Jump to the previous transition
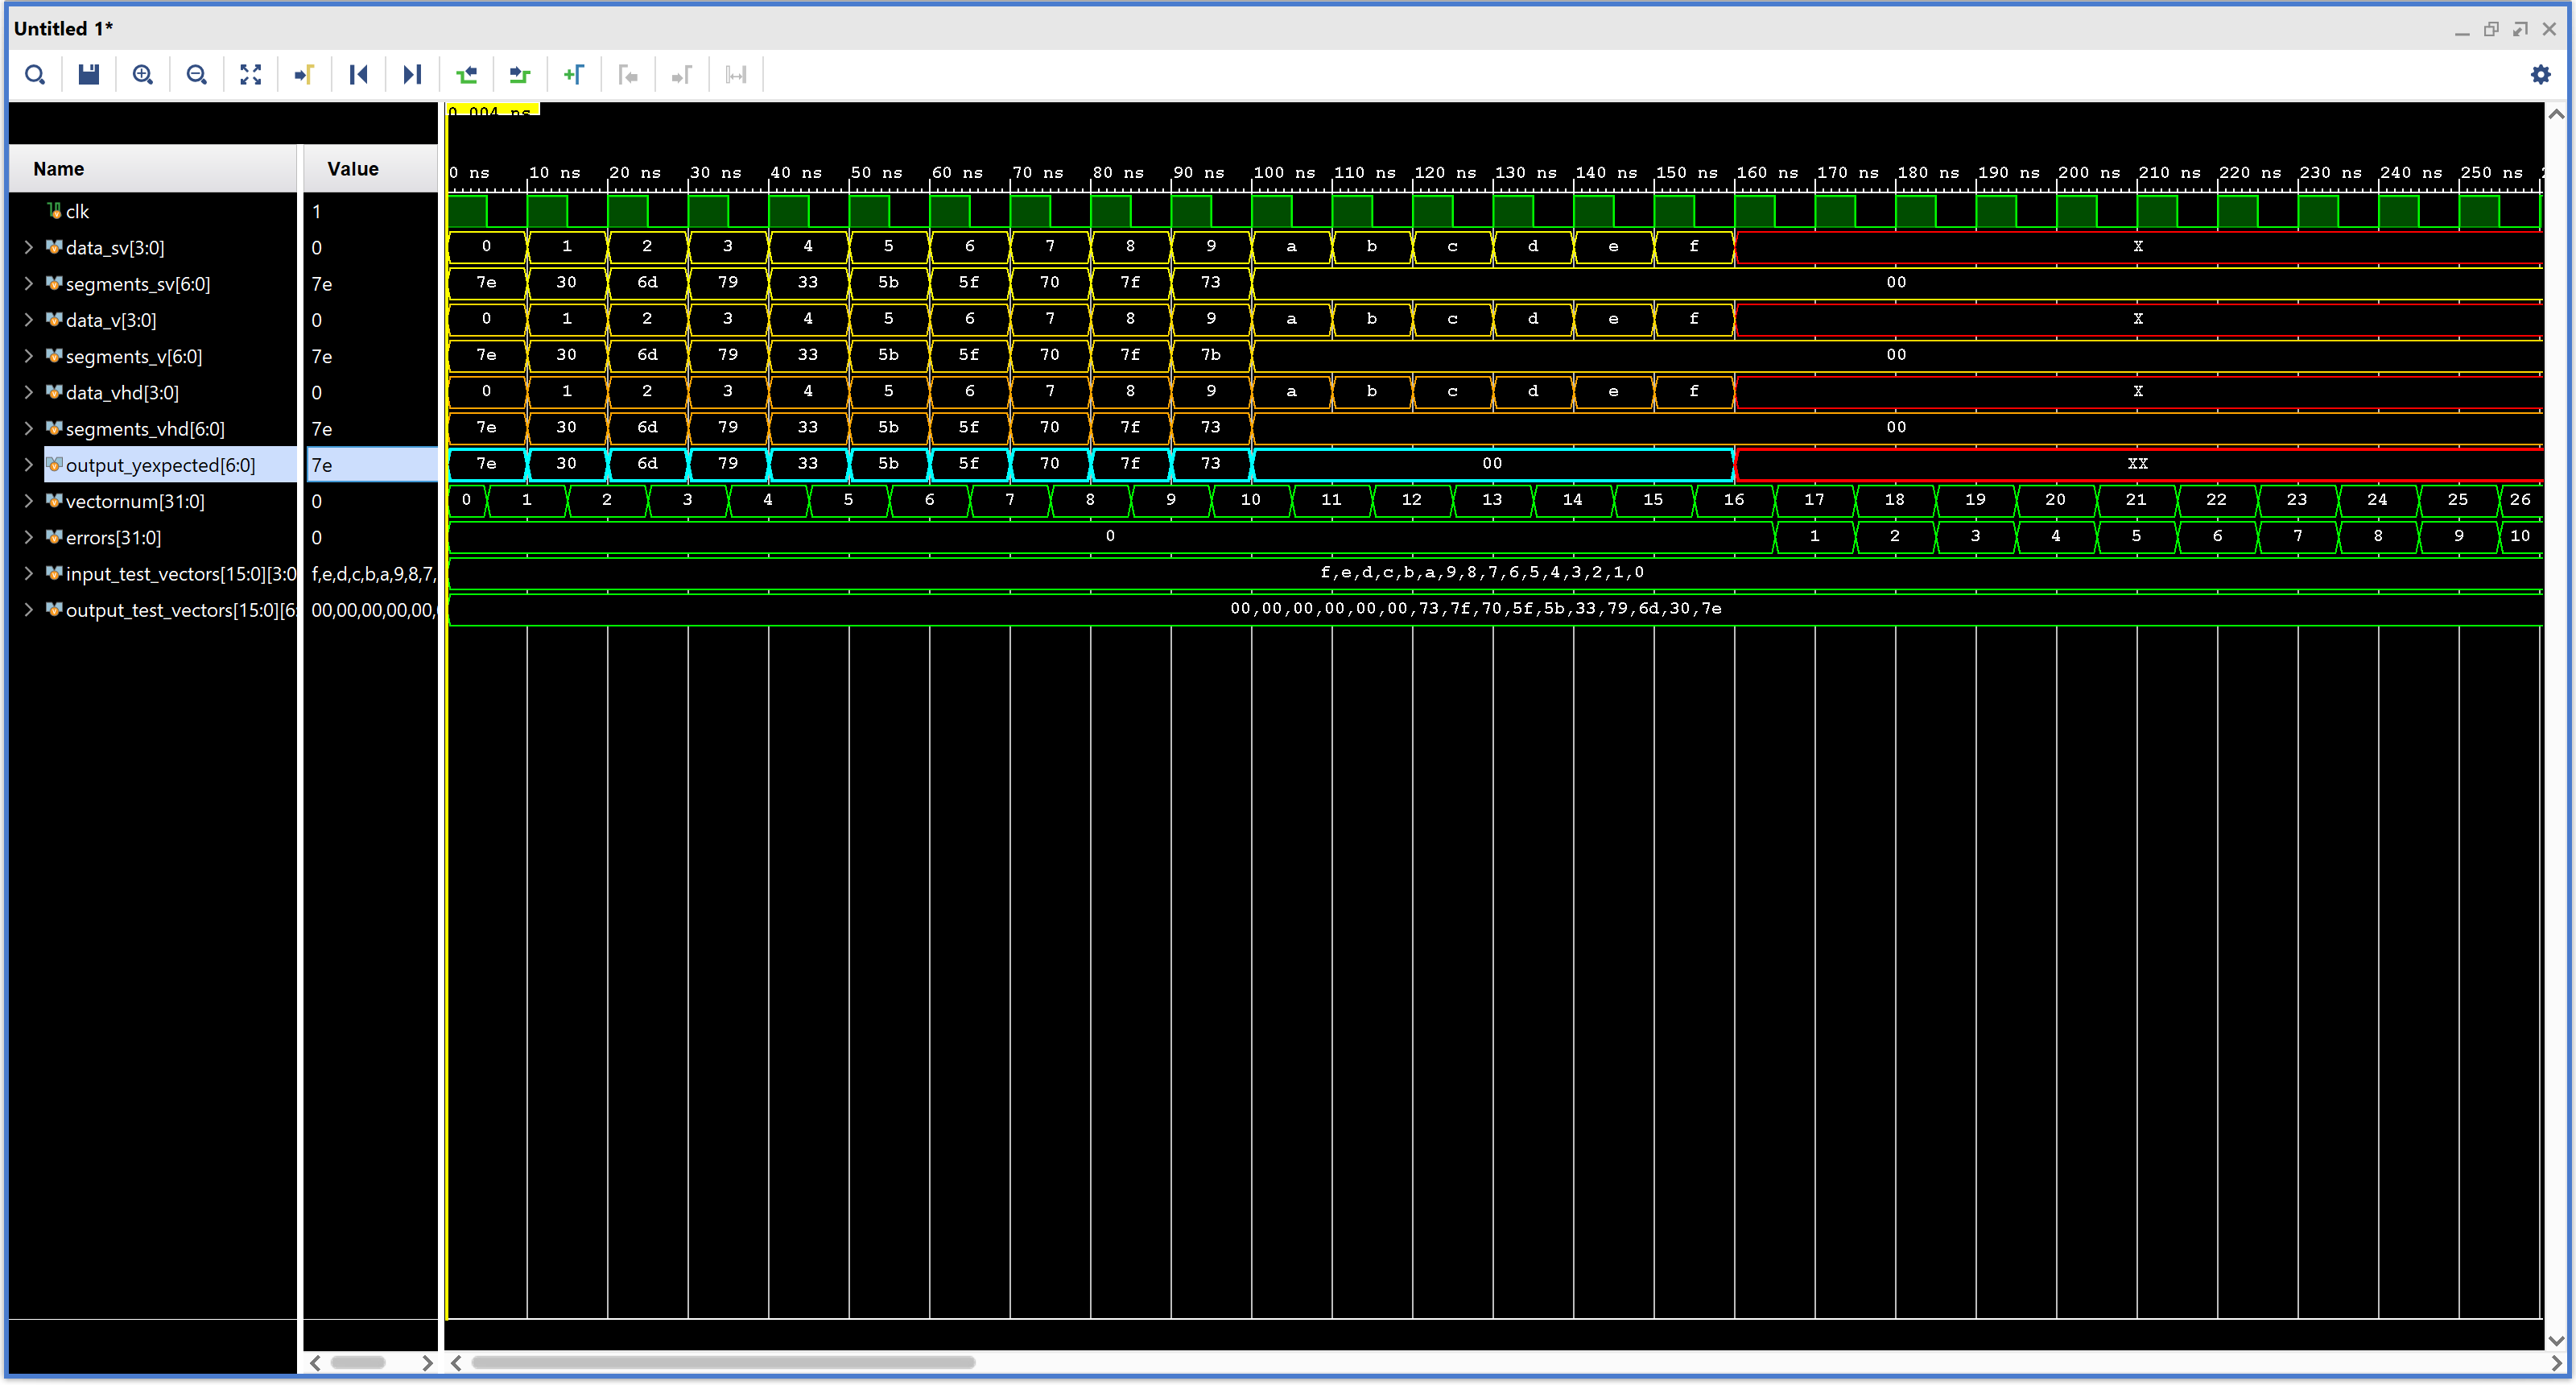2576x1385 pixels. pyautogui.click(x=466, y=75)
